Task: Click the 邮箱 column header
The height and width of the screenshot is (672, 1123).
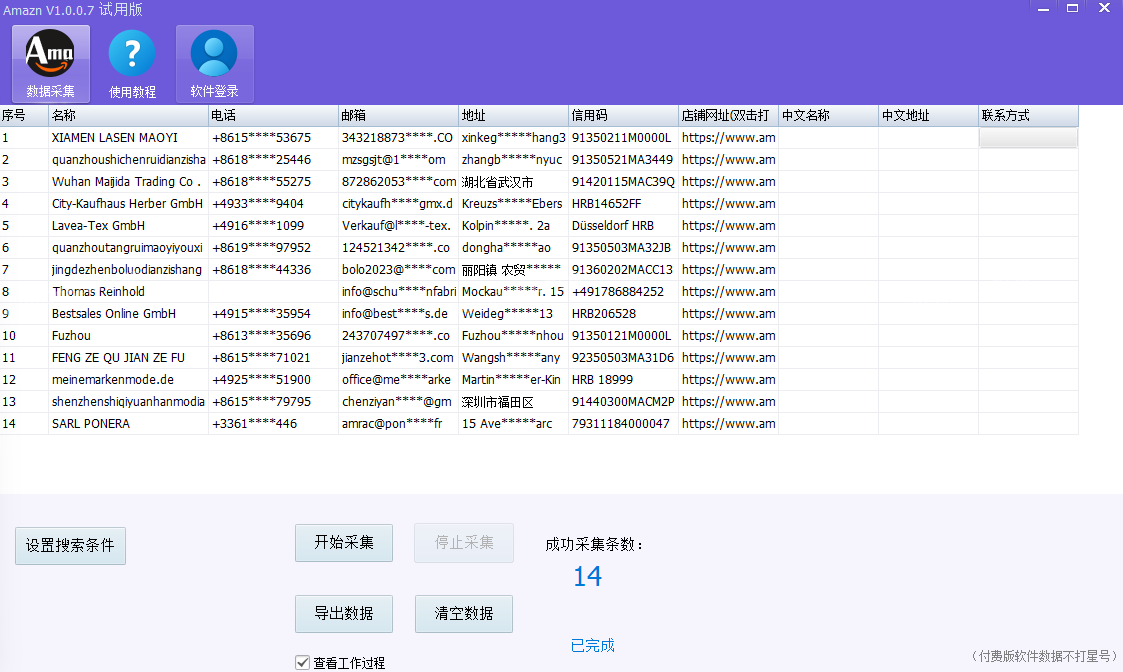Action: [x=398, y=115]
